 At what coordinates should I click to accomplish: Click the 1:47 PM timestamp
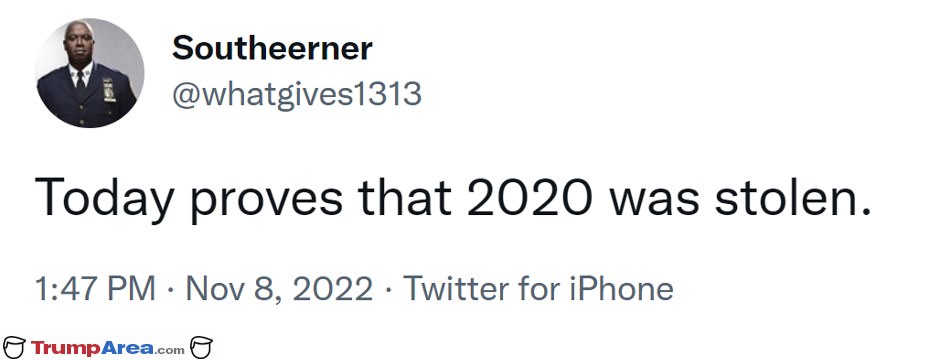click(95, 288)
